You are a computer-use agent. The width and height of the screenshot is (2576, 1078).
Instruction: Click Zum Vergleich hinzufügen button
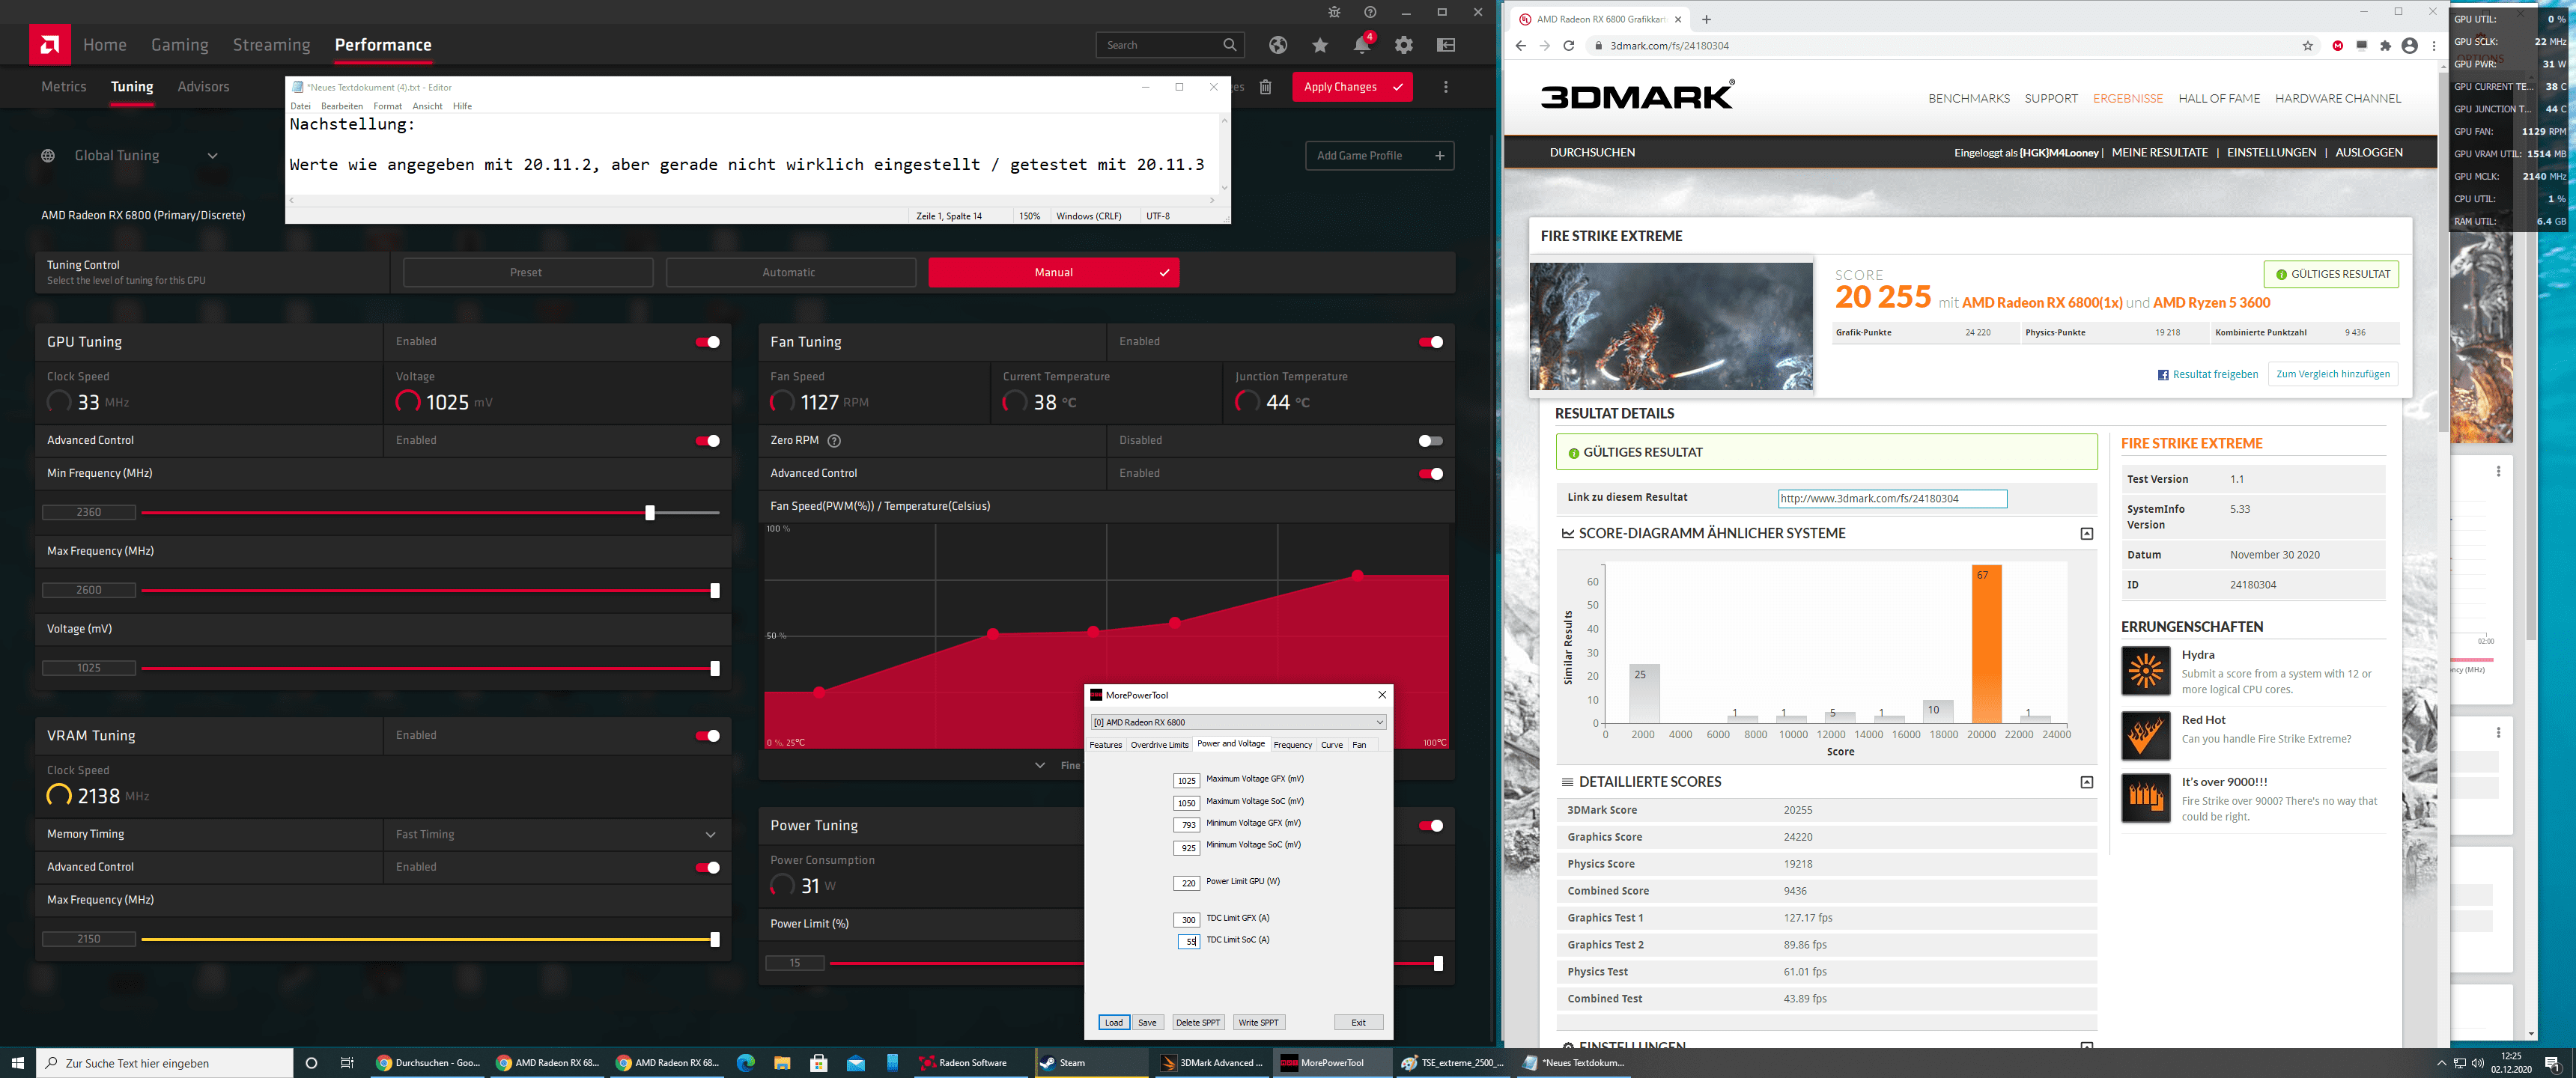pos(2332,374)
